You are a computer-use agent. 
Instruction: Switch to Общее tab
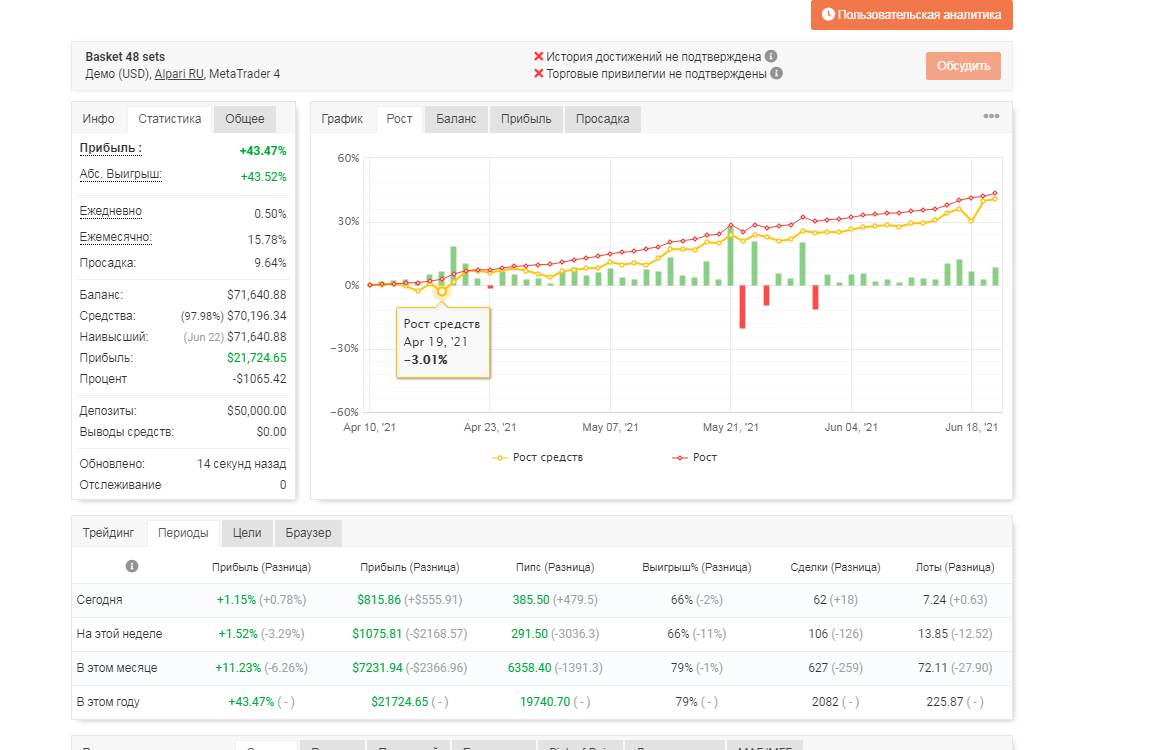[244, 118]
